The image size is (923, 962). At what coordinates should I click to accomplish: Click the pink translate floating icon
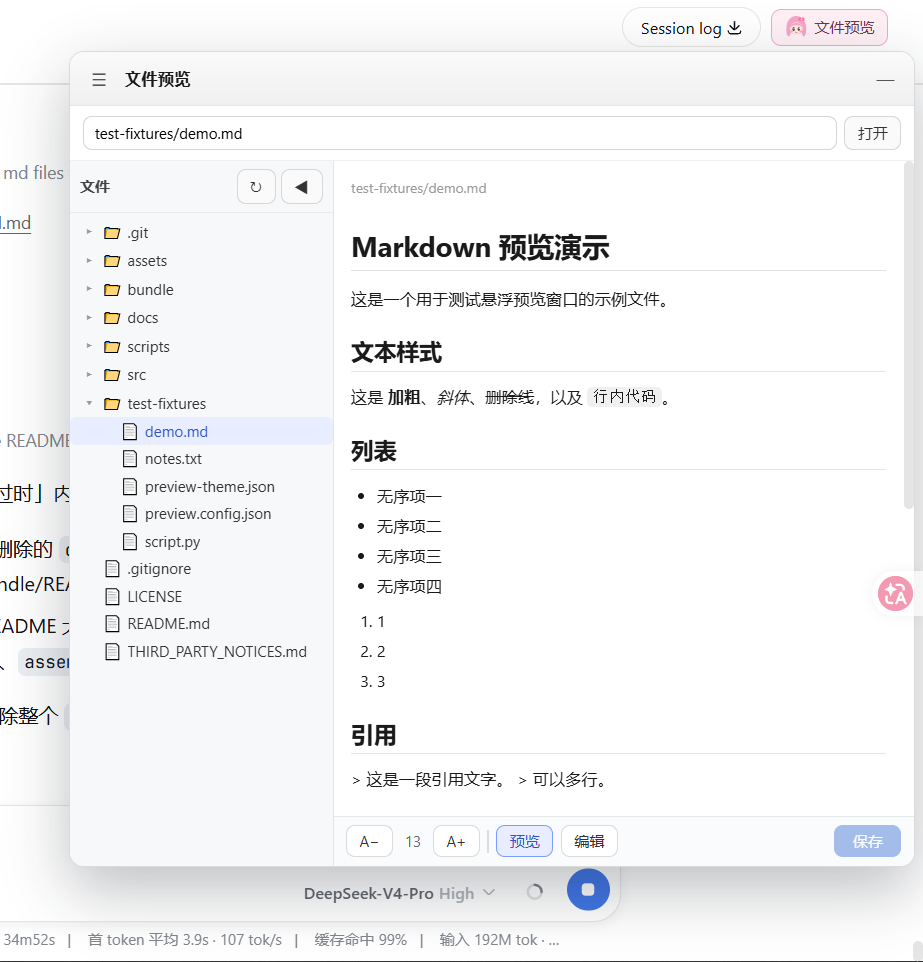[x=895, y=593]
